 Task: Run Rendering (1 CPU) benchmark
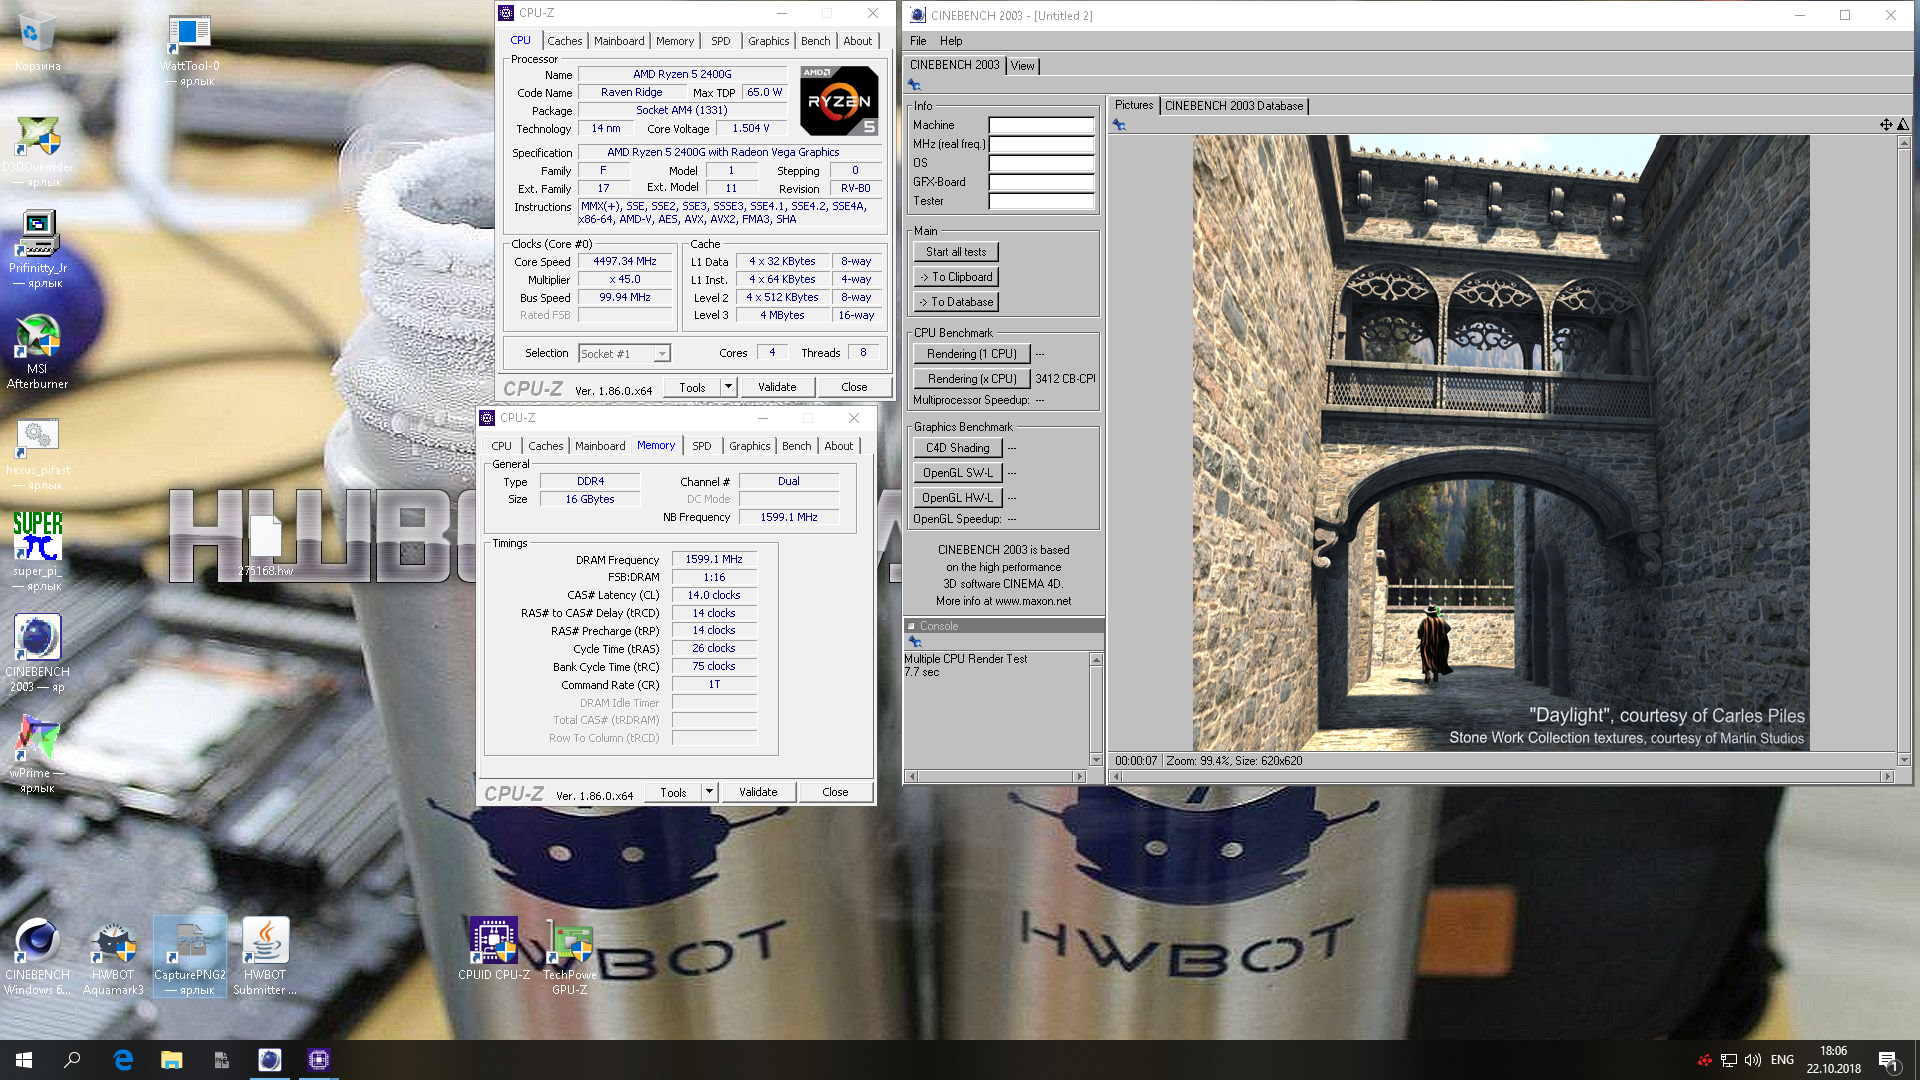971,354
